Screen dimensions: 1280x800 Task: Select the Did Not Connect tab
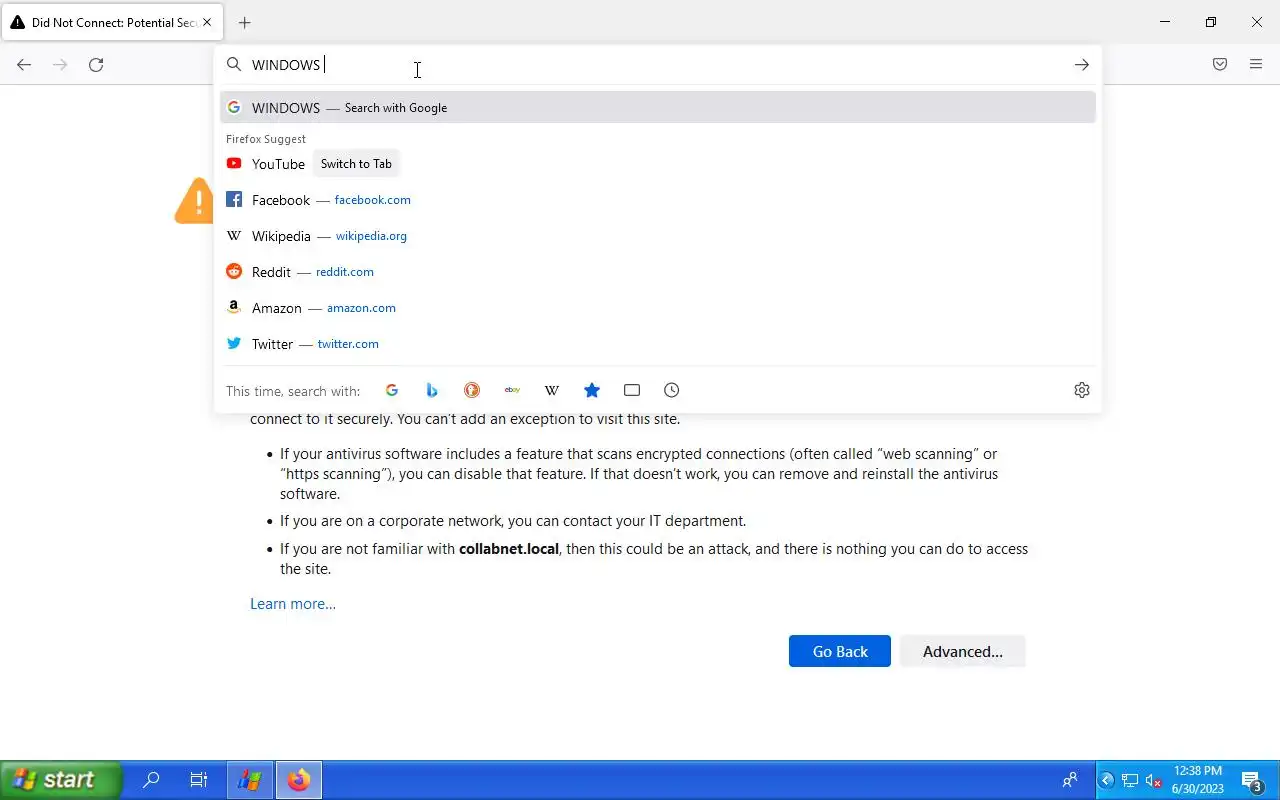click(x=112, y=22)
